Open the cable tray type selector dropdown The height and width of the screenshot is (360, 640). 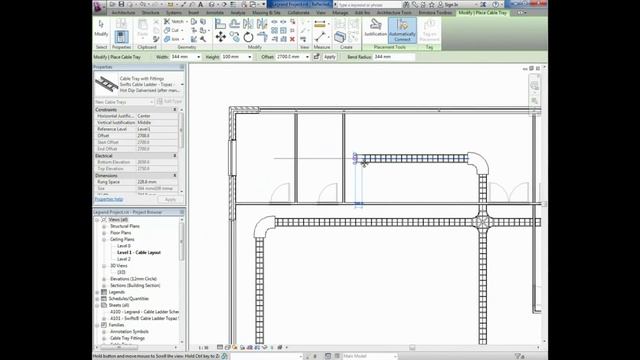coord(182,84)
